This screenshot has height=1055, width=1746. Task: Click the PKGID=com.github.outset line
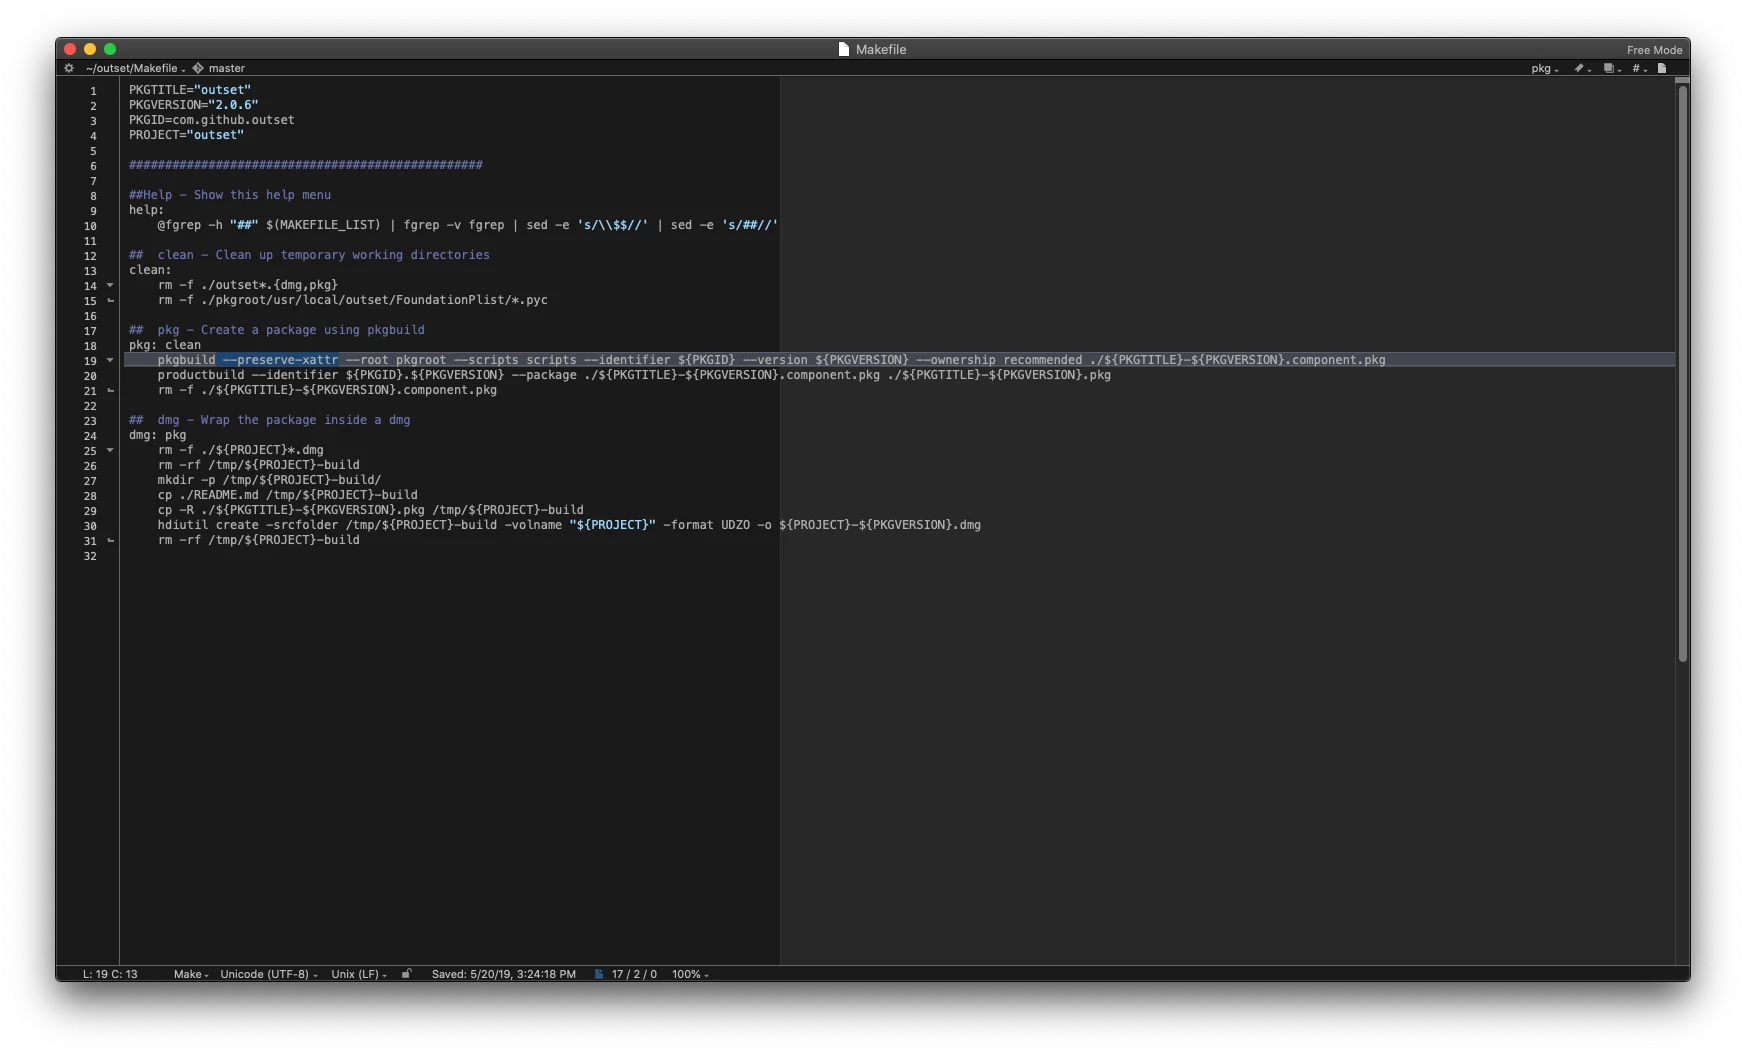(211, 120)
